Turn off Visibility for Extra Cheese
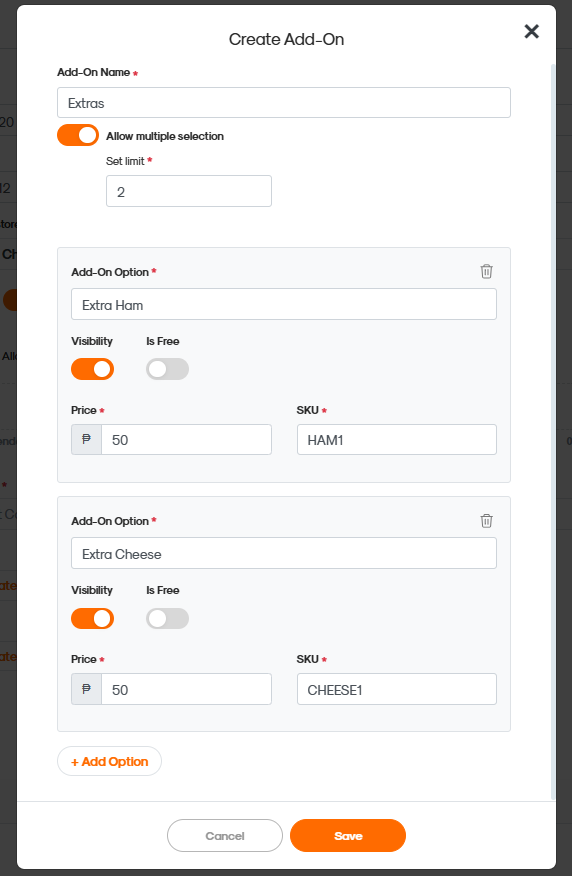 pos(92,618)
